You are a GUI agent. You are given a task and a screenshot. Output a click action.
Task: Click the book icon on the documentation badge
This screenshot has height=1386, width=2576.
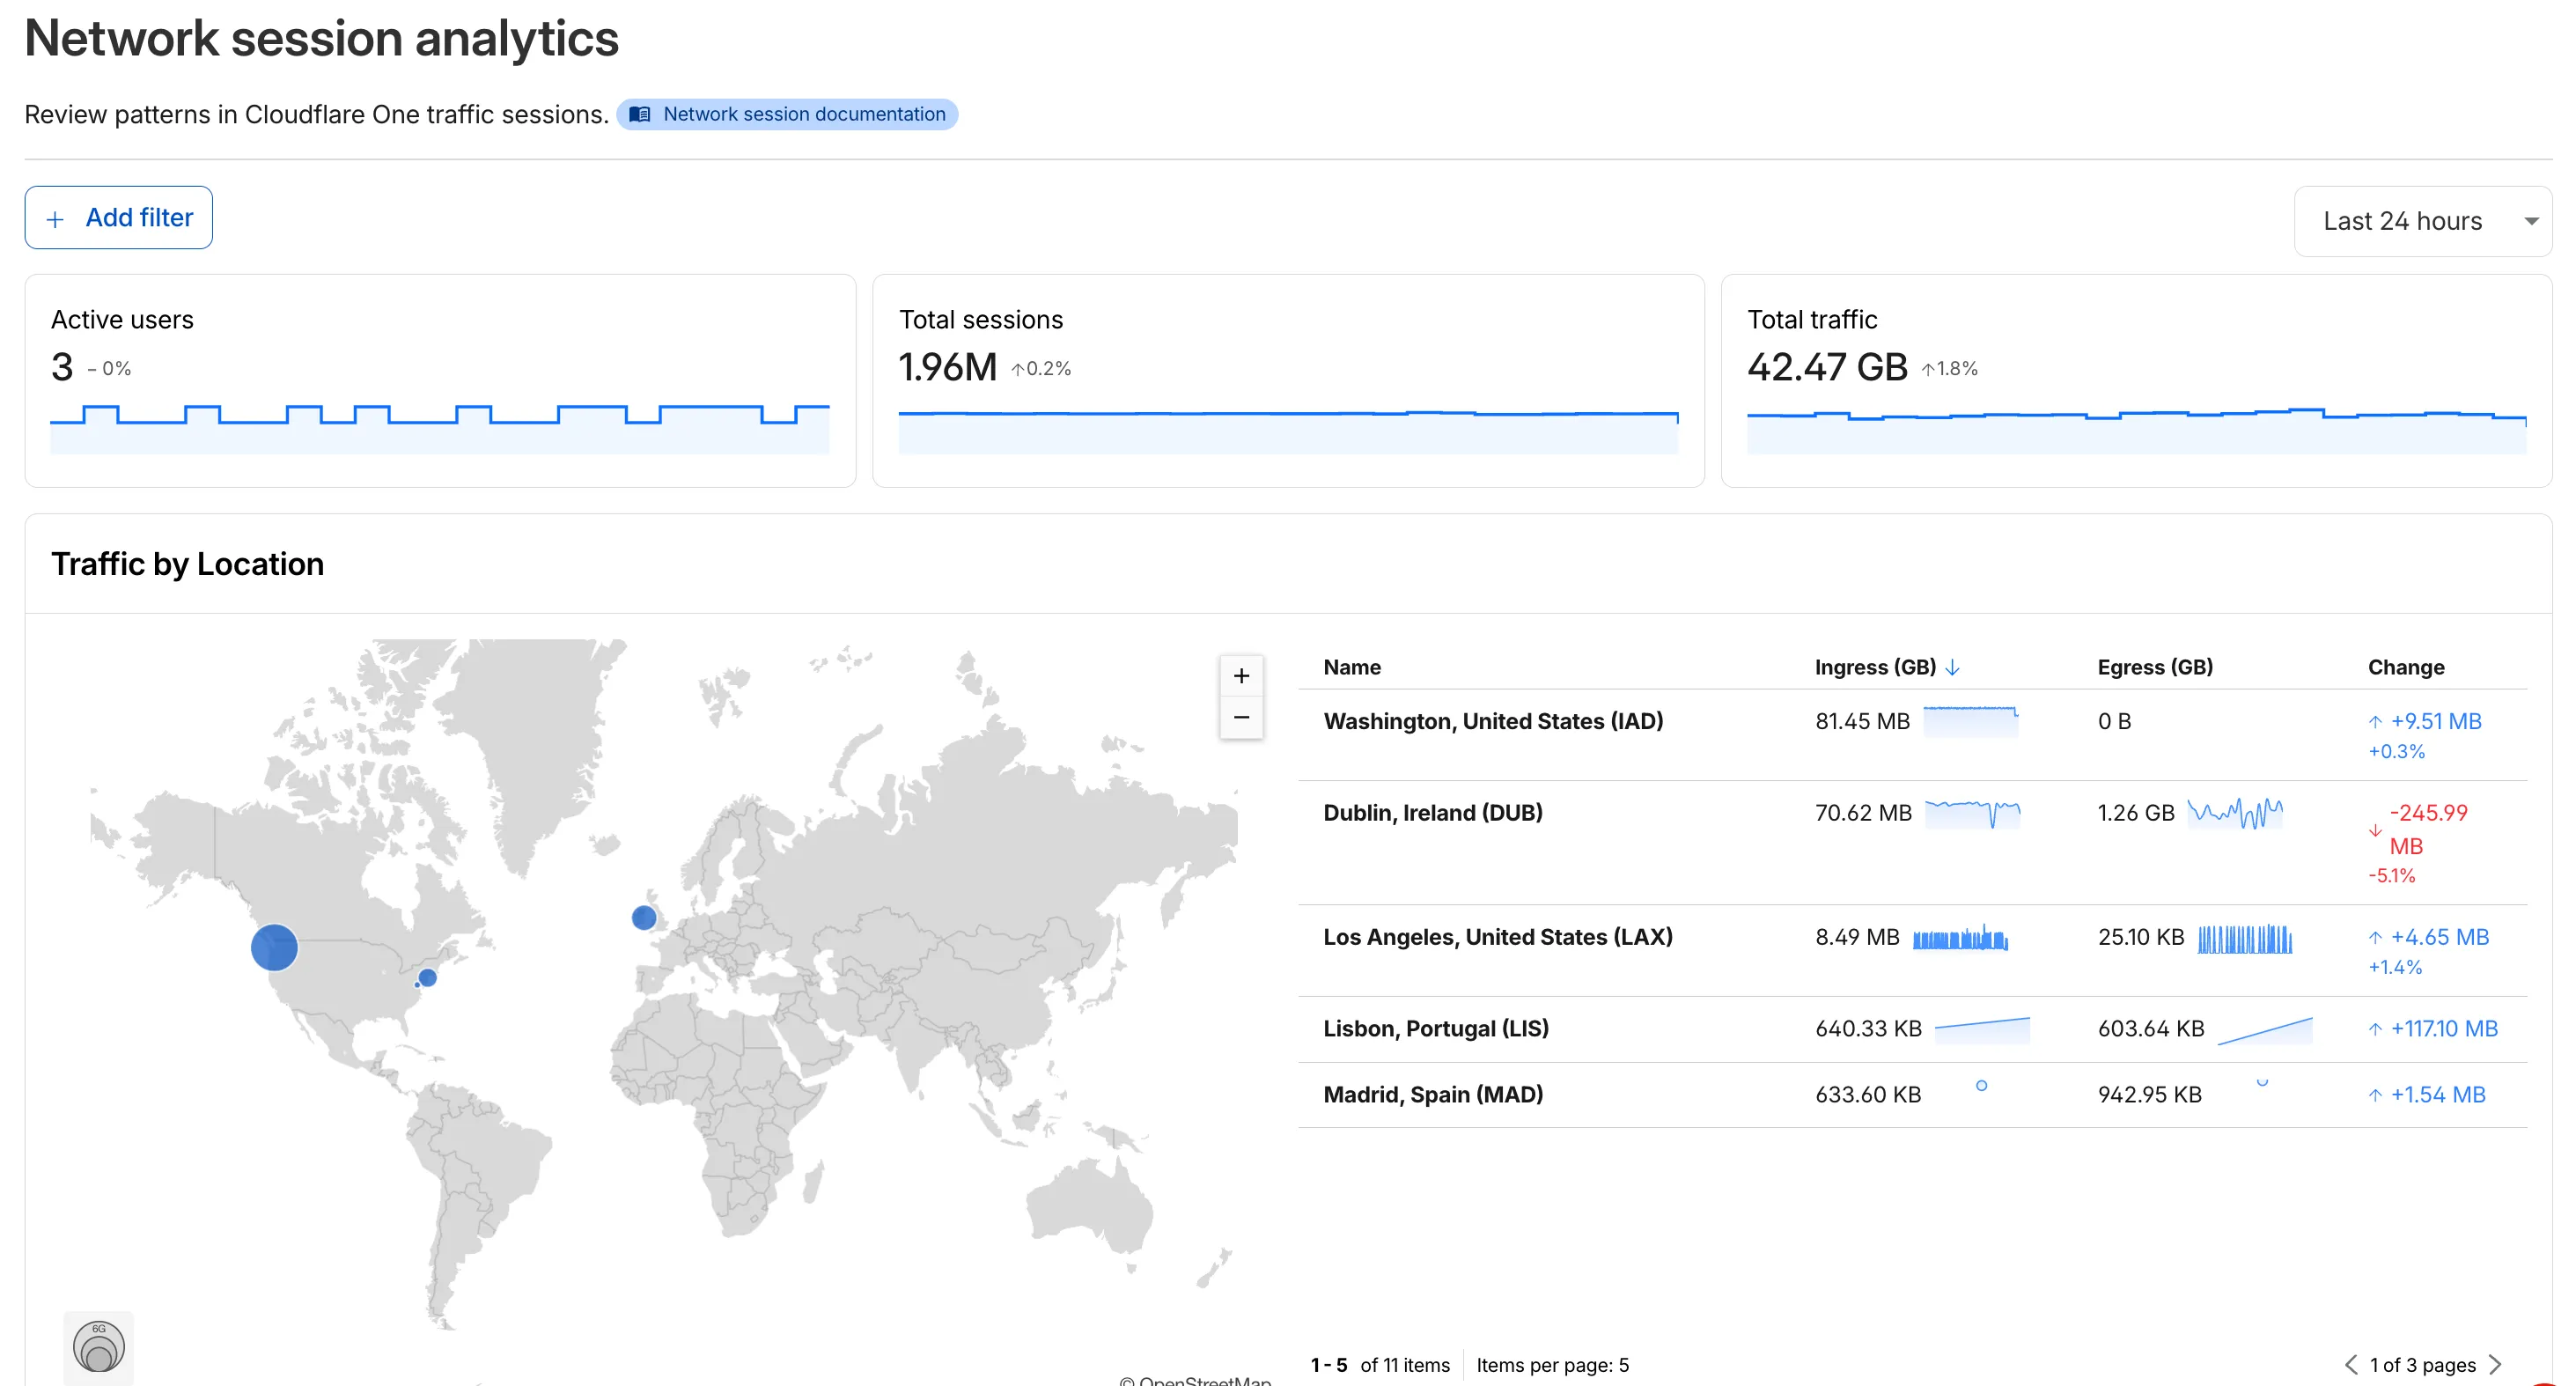coord(641,114)
